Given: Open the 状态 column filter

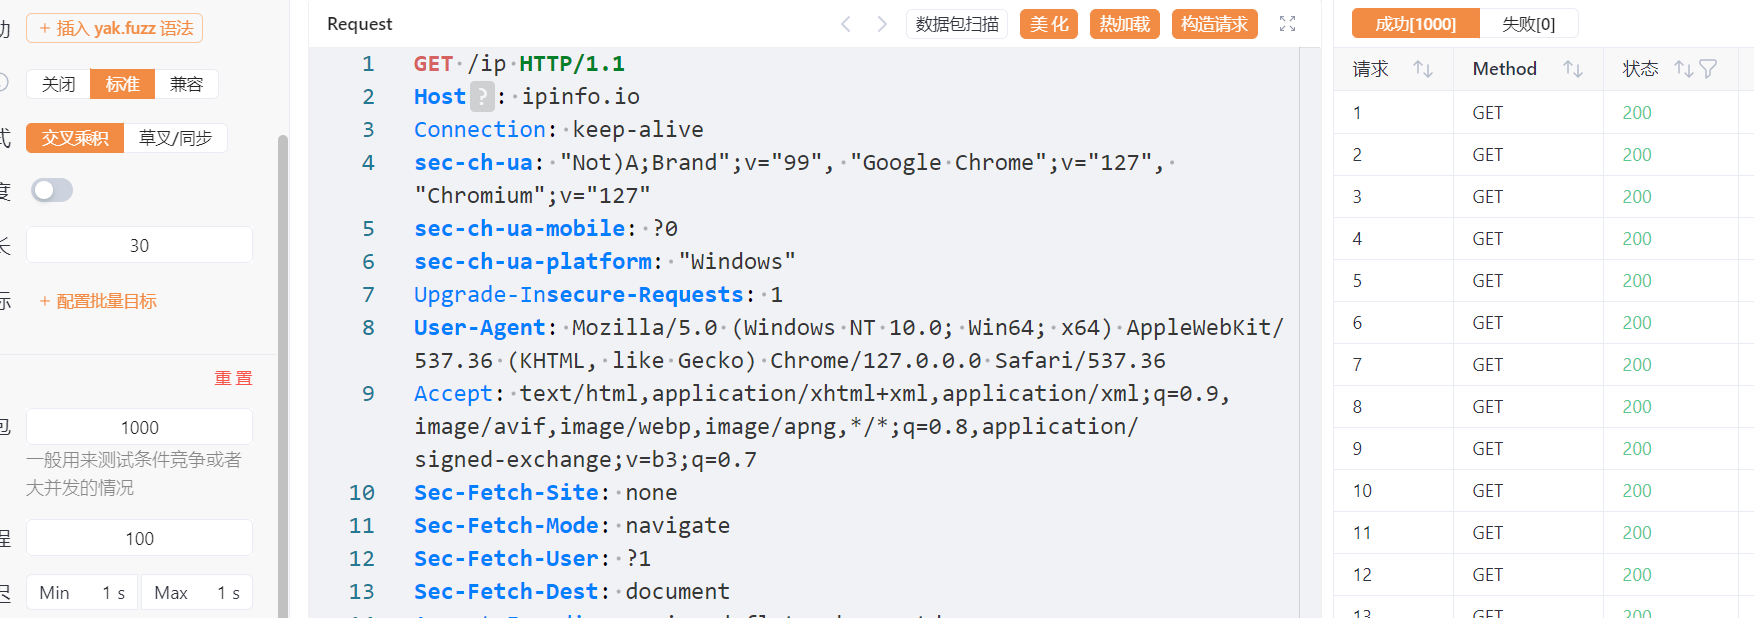Looking at the screenshot, I should pyautogui.click(x=1708, y=69).
